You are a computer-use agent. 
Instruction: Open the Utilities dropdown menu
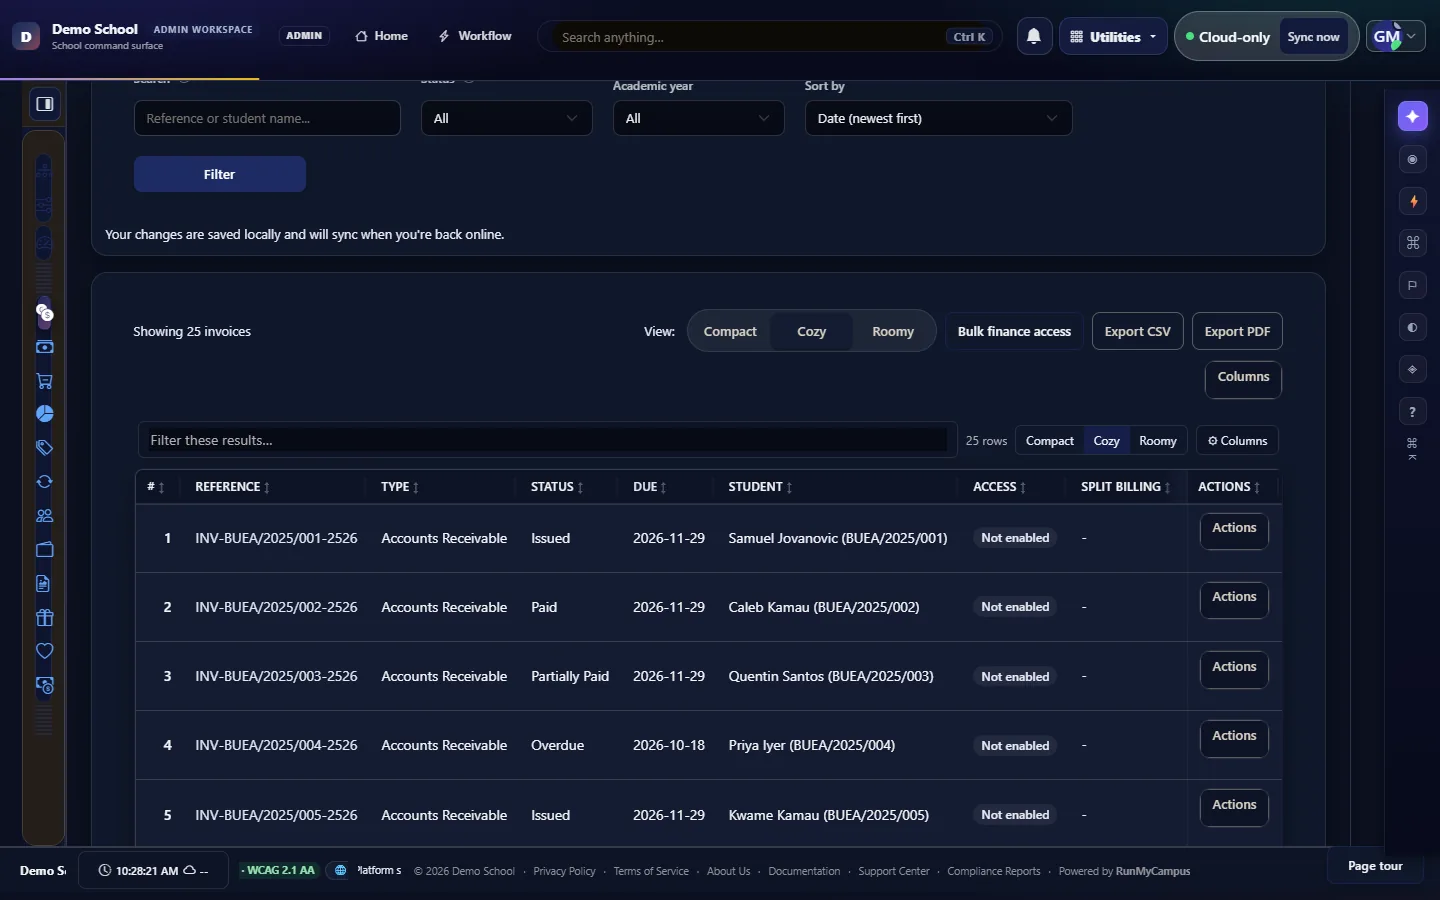coord(1113,37)
